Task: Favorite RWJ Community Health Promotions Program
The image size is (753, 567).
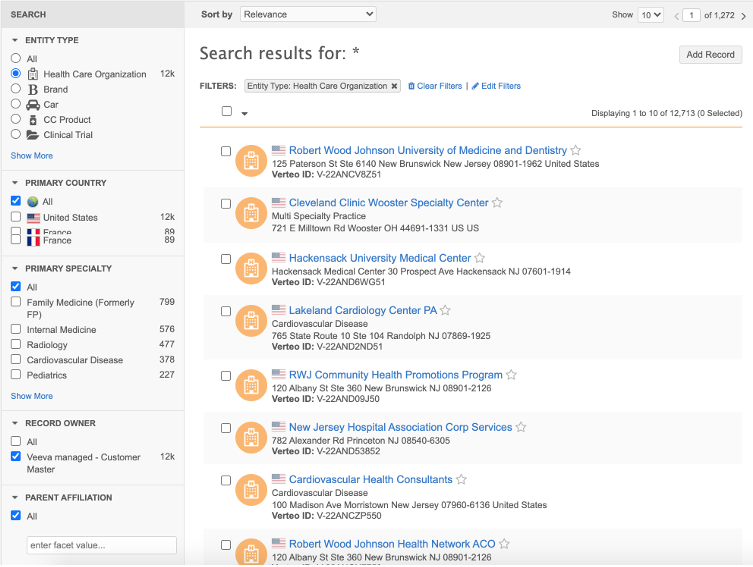Action: tap(511, 374)
